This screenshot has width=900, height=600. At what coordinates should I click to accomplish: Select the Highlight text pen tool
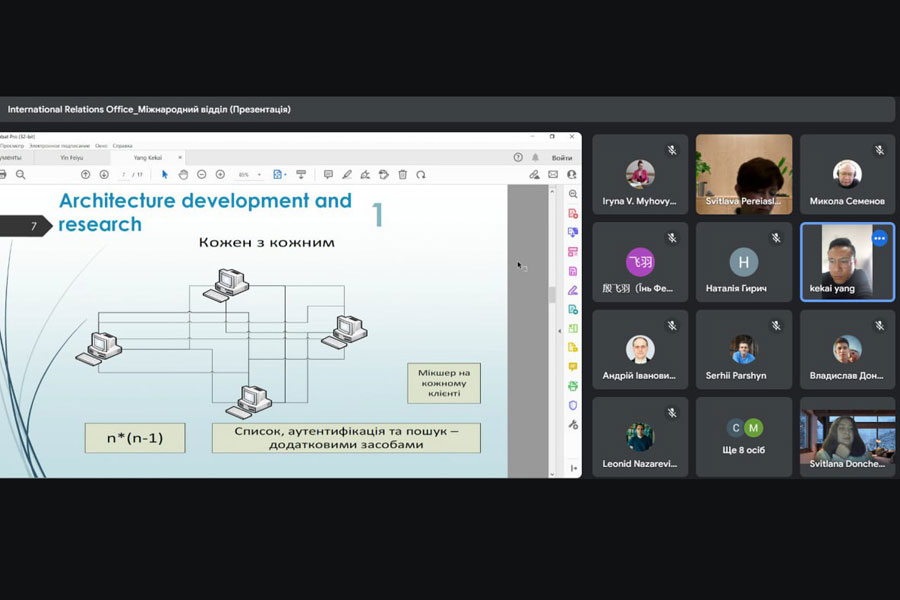point(347,175)
